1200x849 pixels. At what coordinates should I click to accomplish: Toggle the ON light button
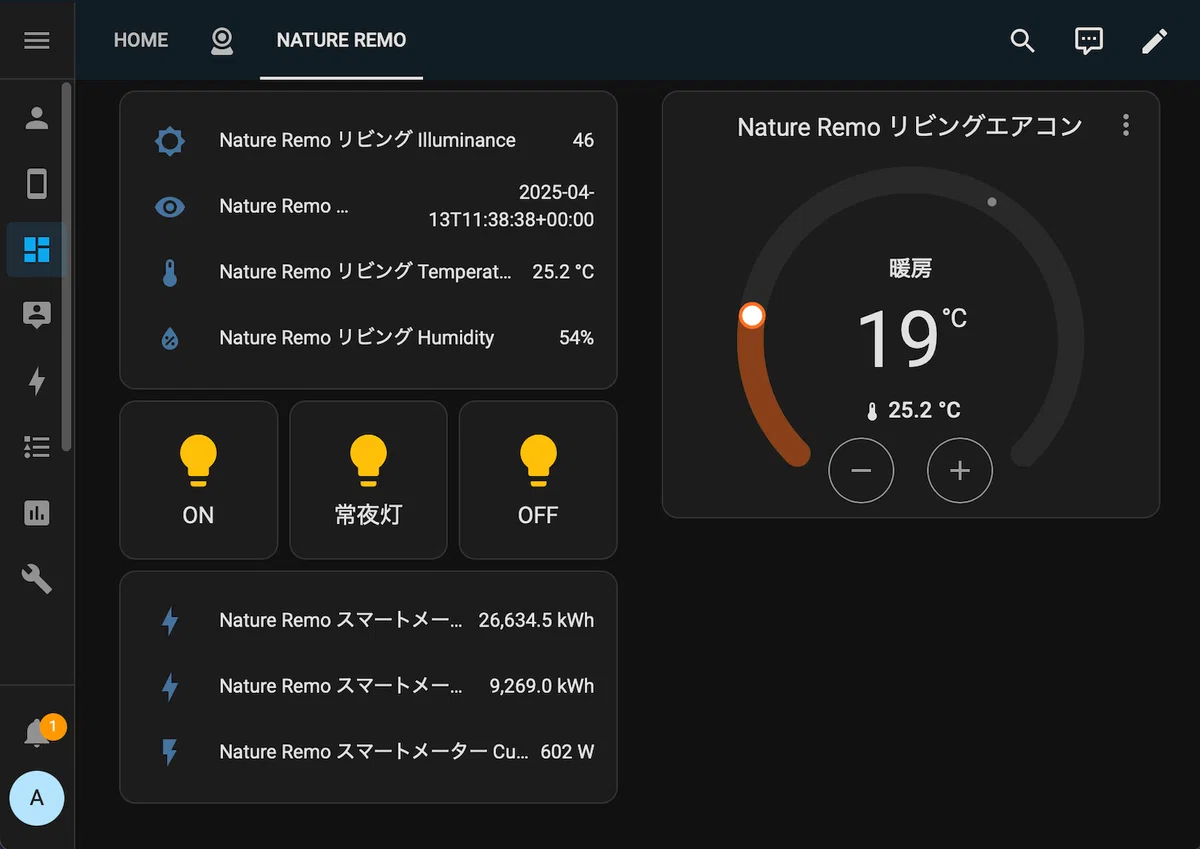pyautogui.click(x=198, y=480)
